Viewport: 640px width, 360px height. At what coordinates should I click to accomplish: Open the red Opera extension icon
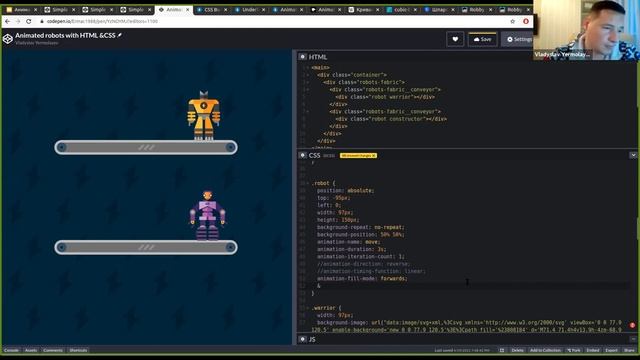point(526,21)
